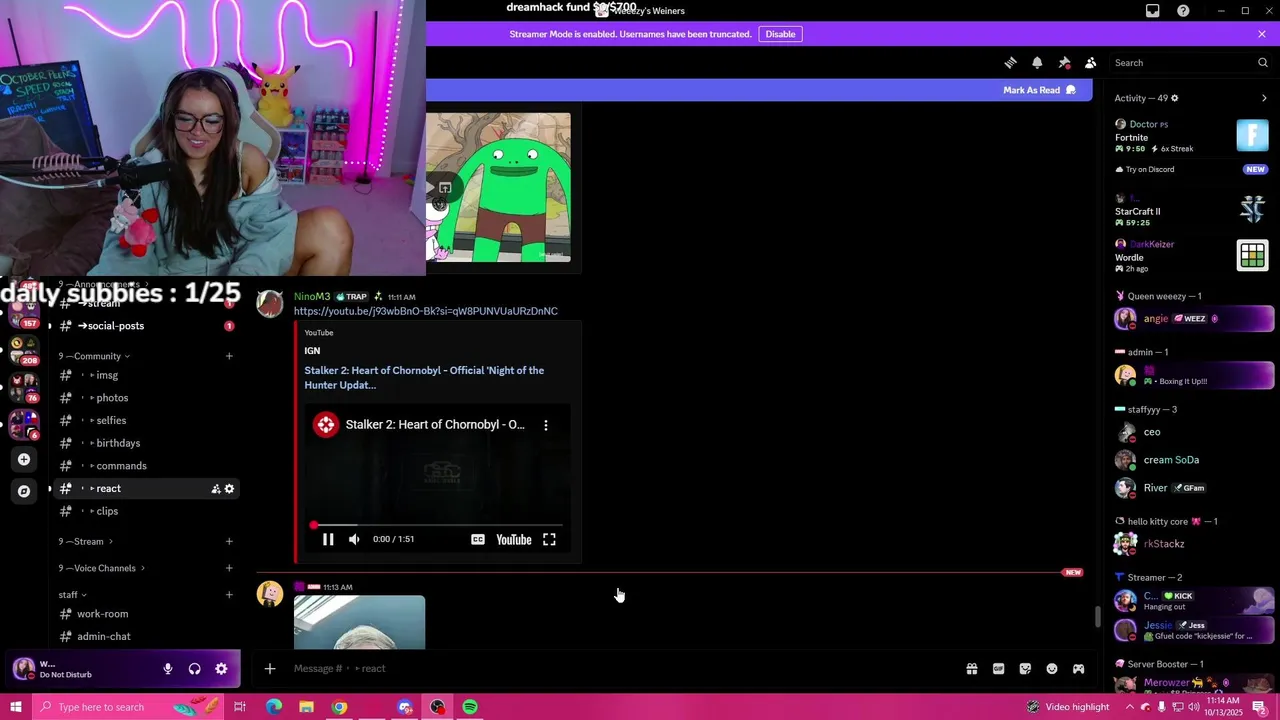Open Stalker 2 video title link
Screen dimensions: 1280x720
click(x=424, y=377)
